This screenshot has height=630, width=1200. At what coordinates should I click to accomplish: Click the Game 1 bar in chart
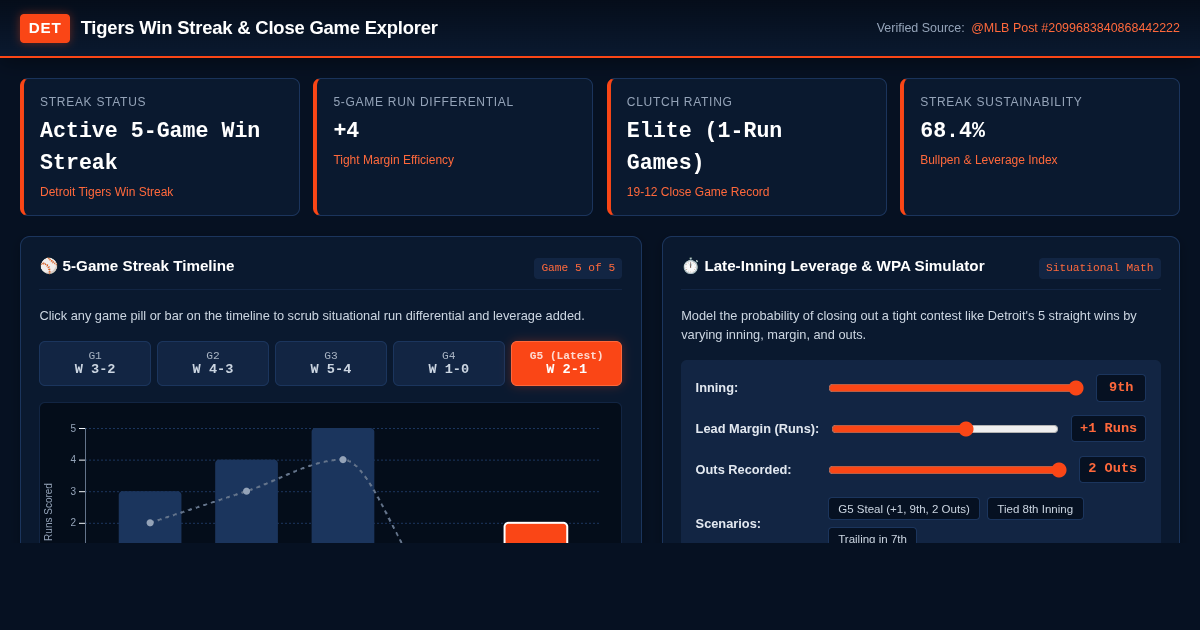pos(150,517)
